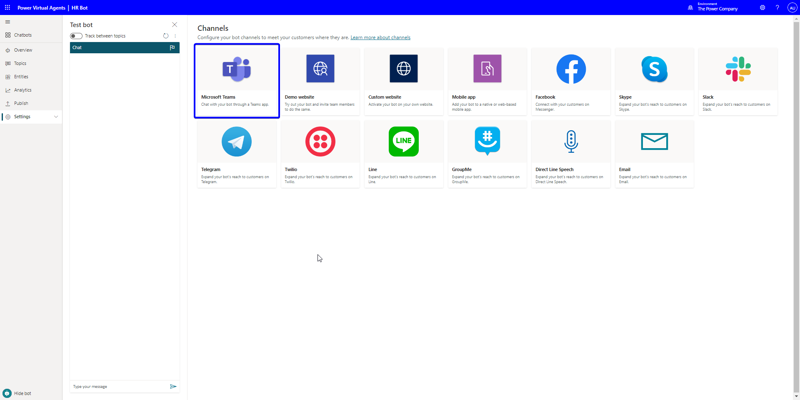Focus the Type your message field
Image resolution: width=800 pixels, height=400 pixels.
120,387
